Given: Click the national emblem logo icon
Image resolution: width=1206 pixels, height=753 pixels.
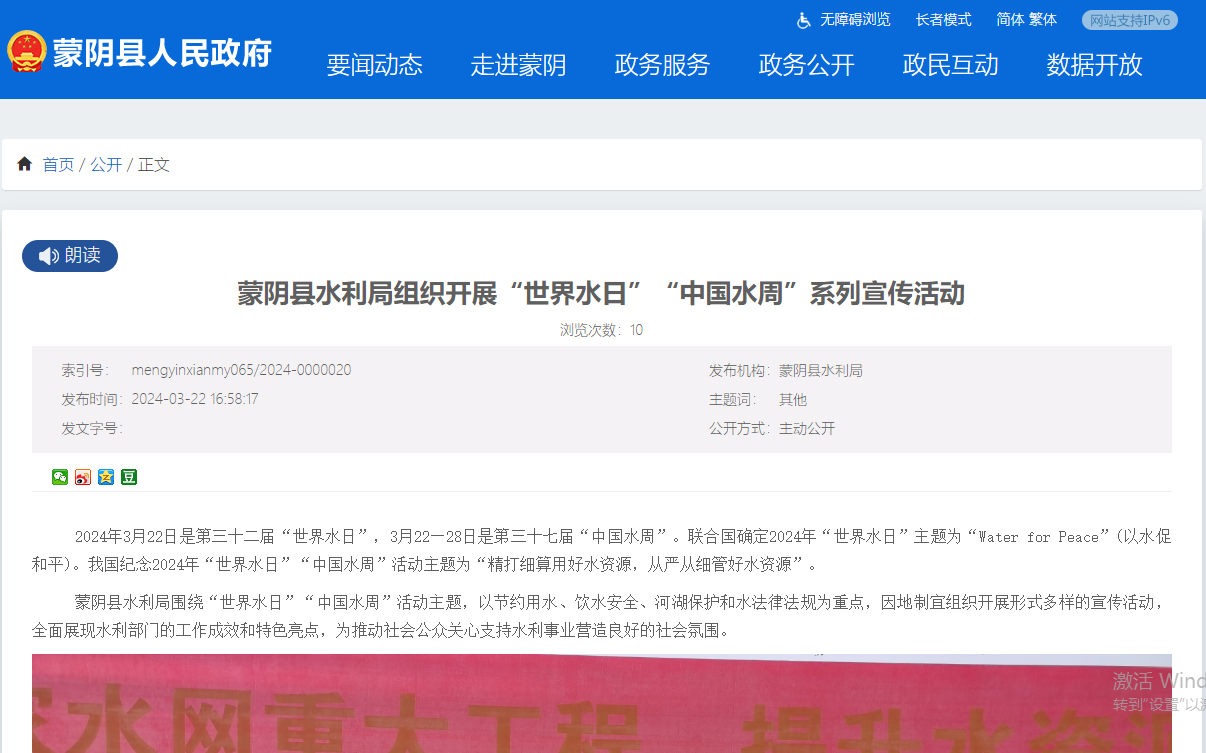Looking at the screenshot, I should [26, 51].
